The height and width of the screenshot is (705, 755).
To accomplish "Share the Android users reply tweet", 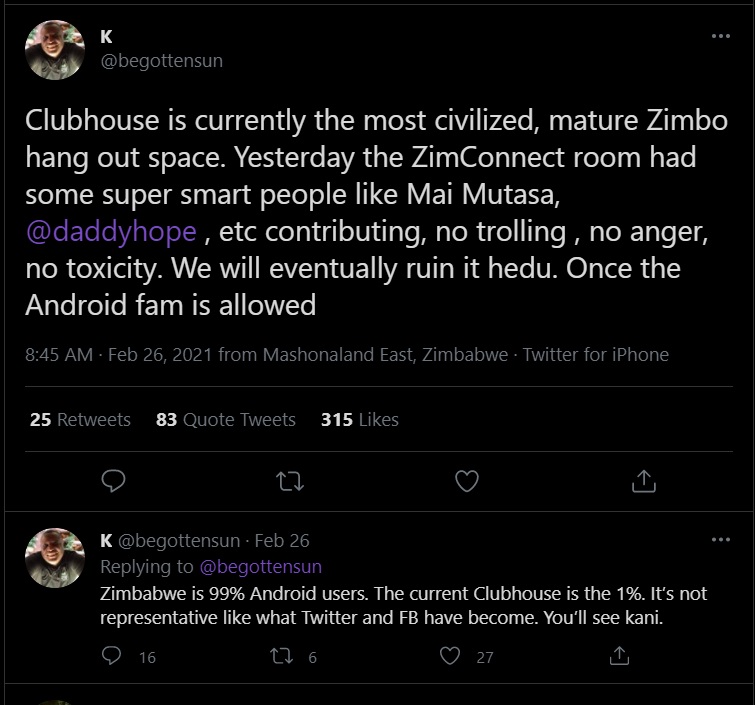I will coord(619,656).
